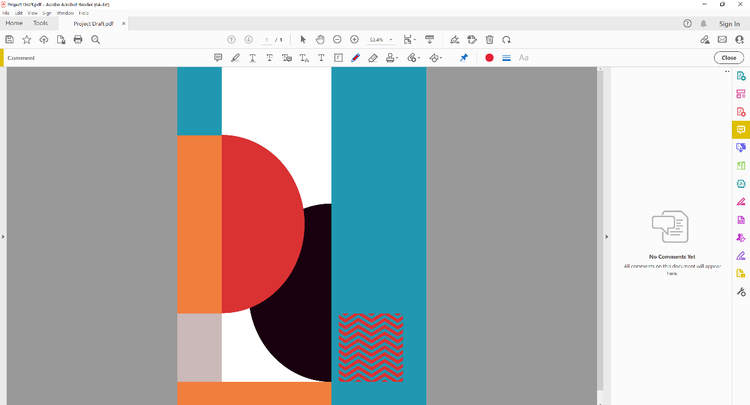The width and height of the screenshot is (750, 405).
Task: Open the Drawing shapes tool dropdown
Action: click(436, 58)
